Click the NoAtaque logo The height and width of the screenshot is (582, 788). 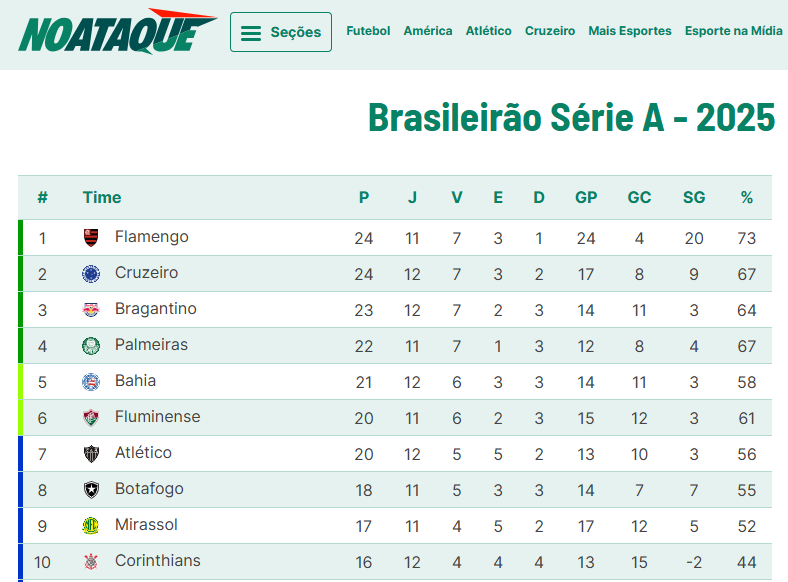click(117, 32)
